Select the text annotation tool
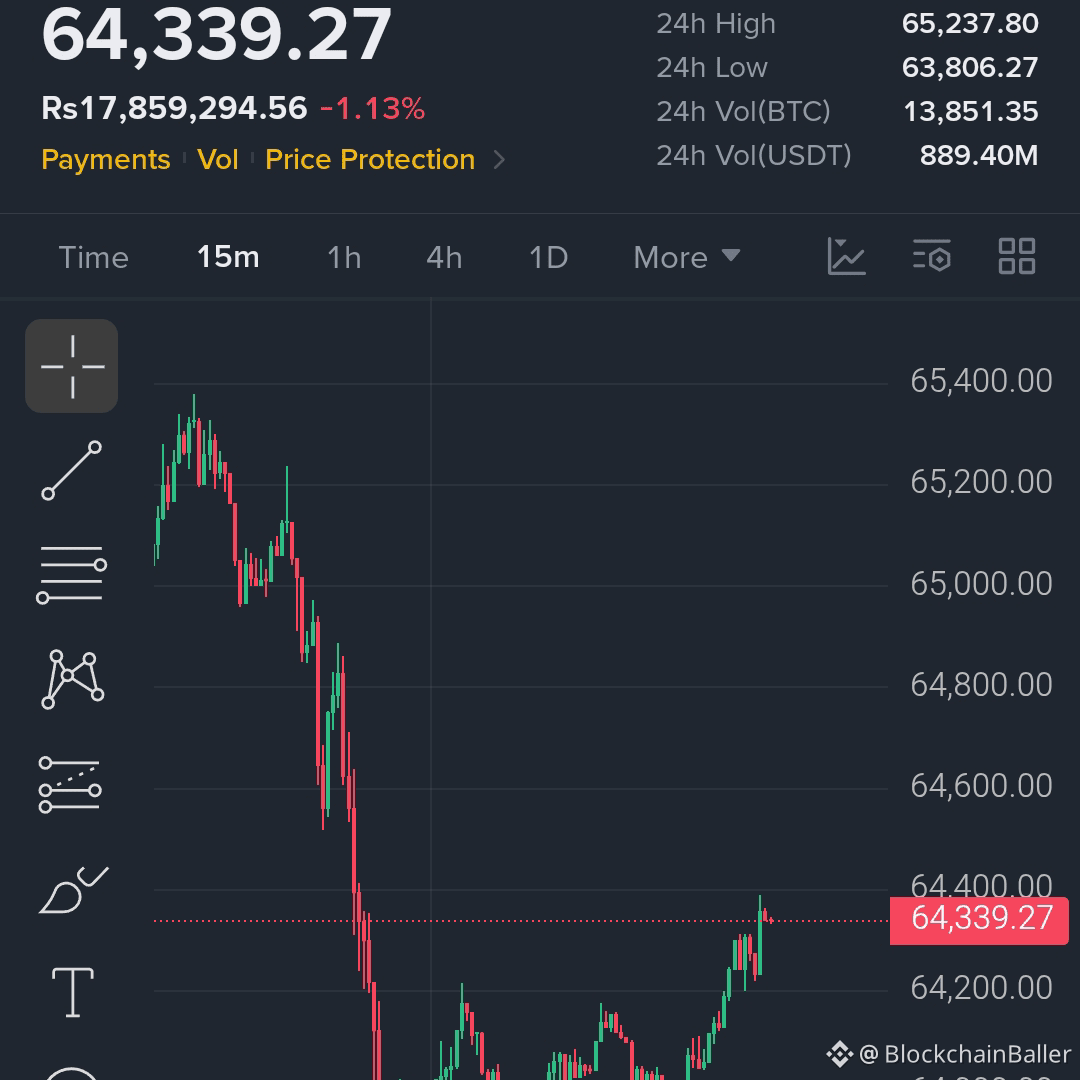The height and width of the screenshot is (1080, 1080). coord(73,993)
